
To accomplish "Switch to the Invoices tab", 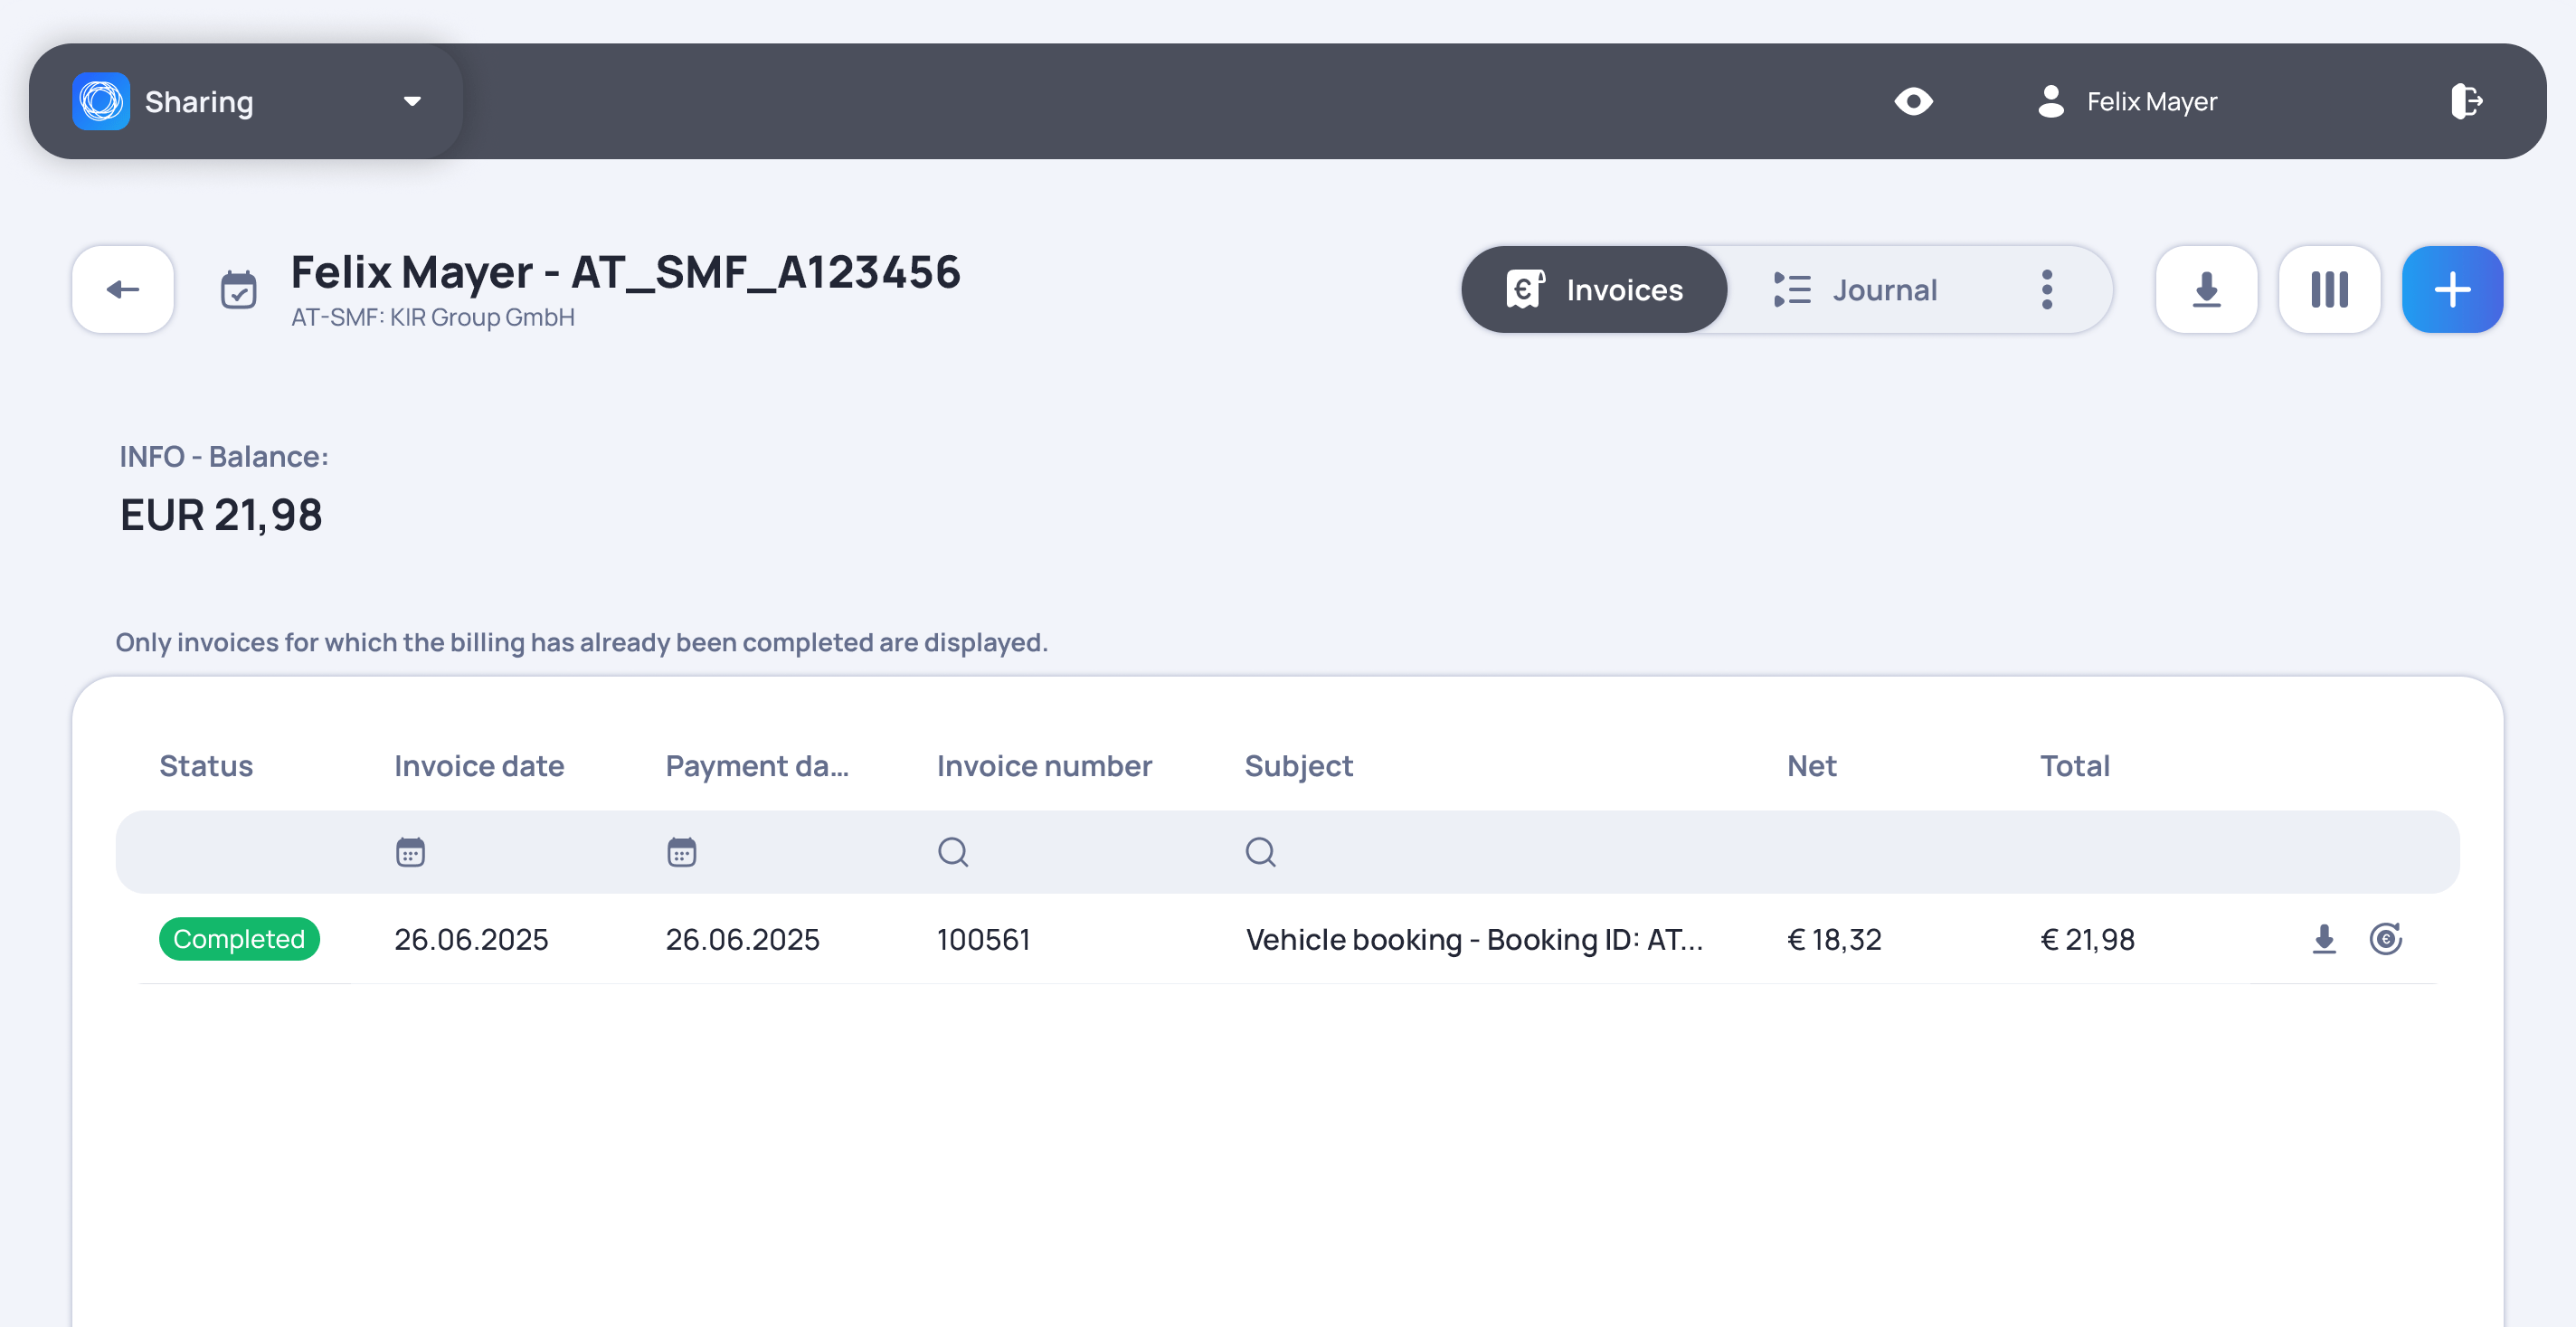I will (x=1594, y=290).
